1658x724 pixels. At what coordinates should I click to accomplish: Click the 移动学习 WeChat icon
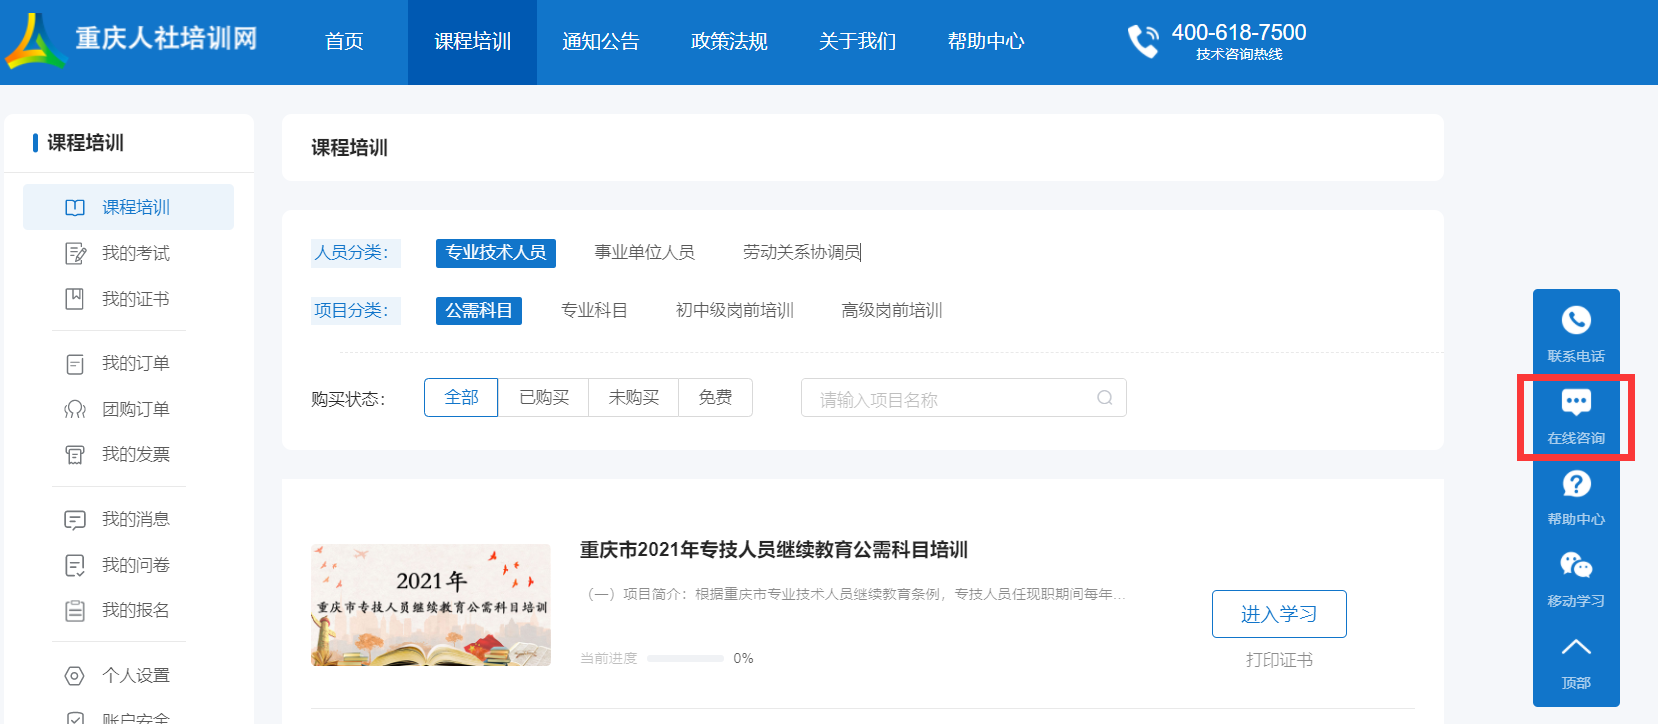[x=1575, y=566]
